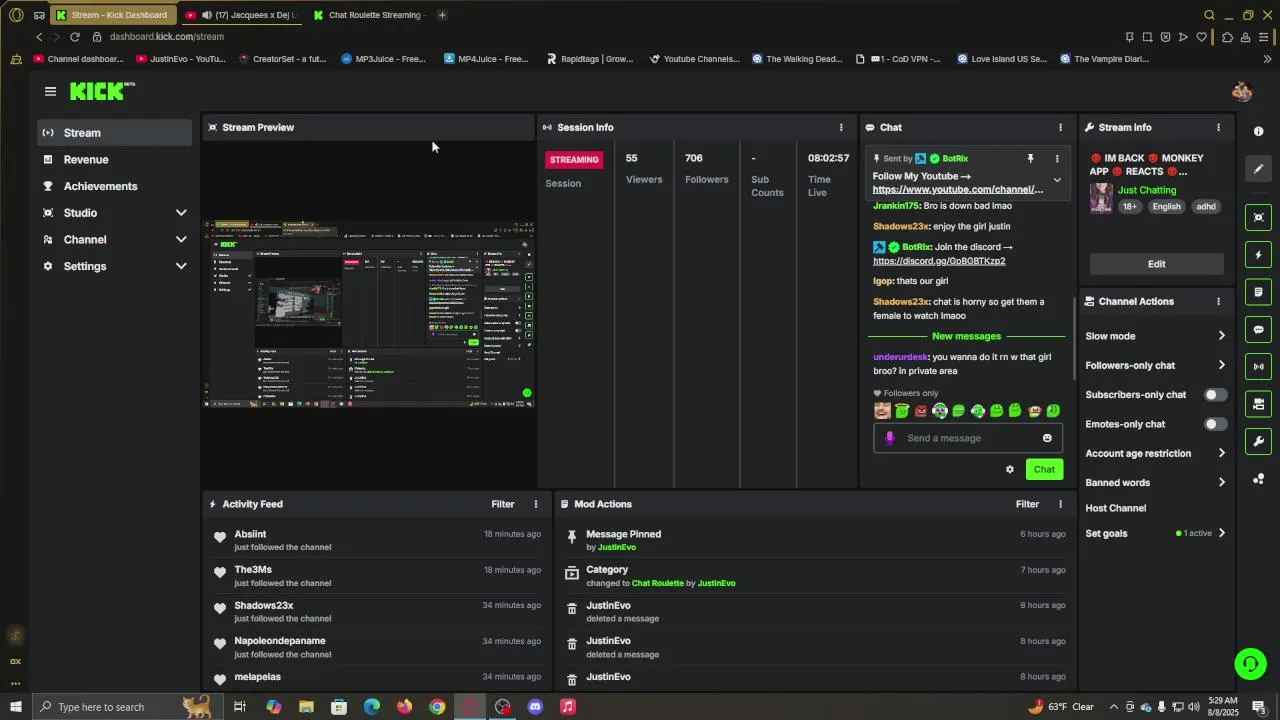Select the first face emote in chat
This screenshot has height=720, width=1280.
882,410
